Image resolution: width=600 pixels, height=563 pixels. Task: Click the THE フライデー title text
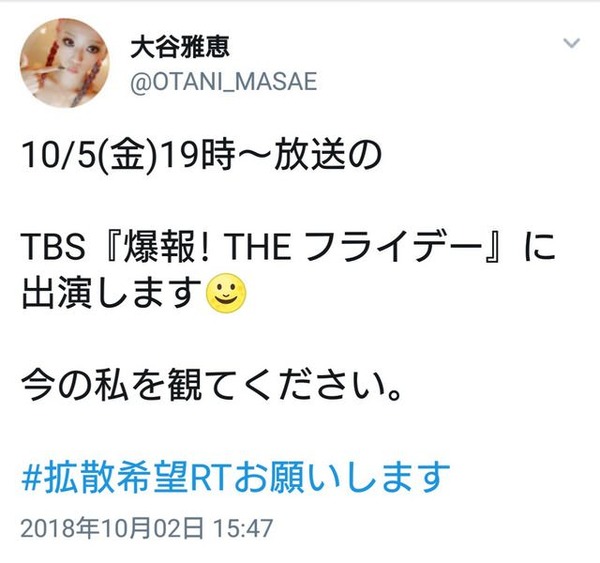pyautogui.click(x=355, y=247)
